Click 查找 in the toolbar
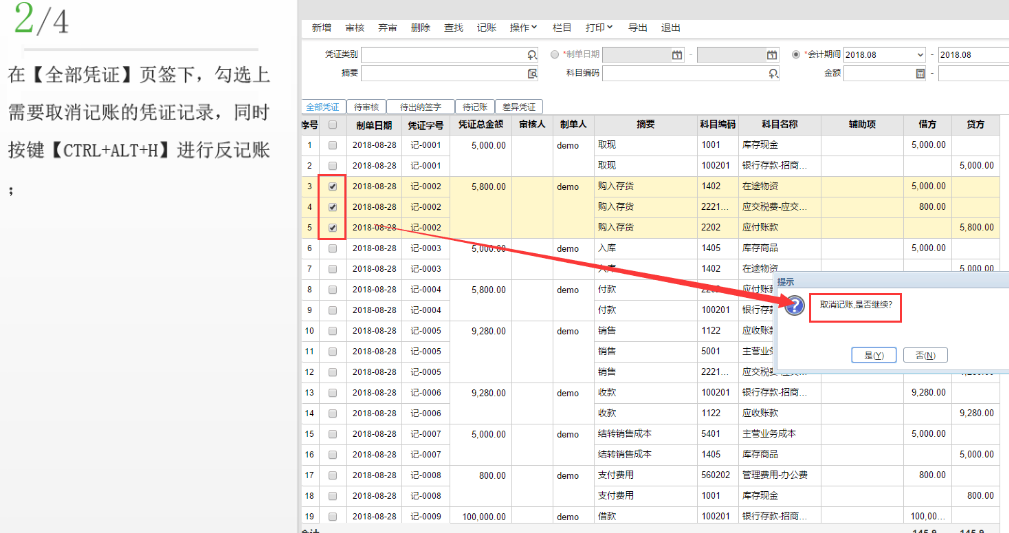The height and width of the screenshot is (533, 1009). (x=454, y=28)
